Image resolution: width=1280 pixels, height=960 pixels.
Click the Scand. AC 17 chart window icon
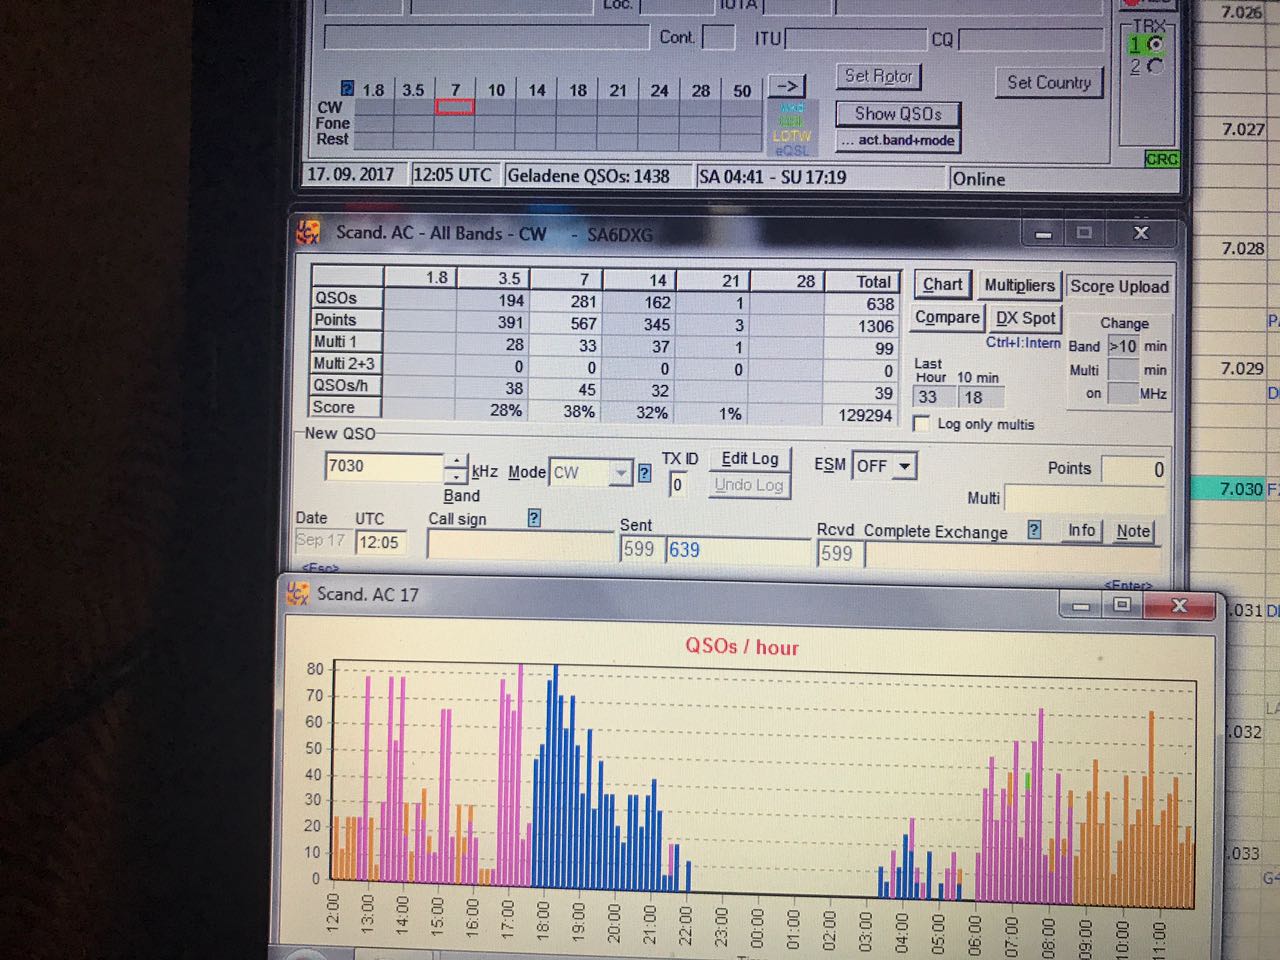(297, 593)
